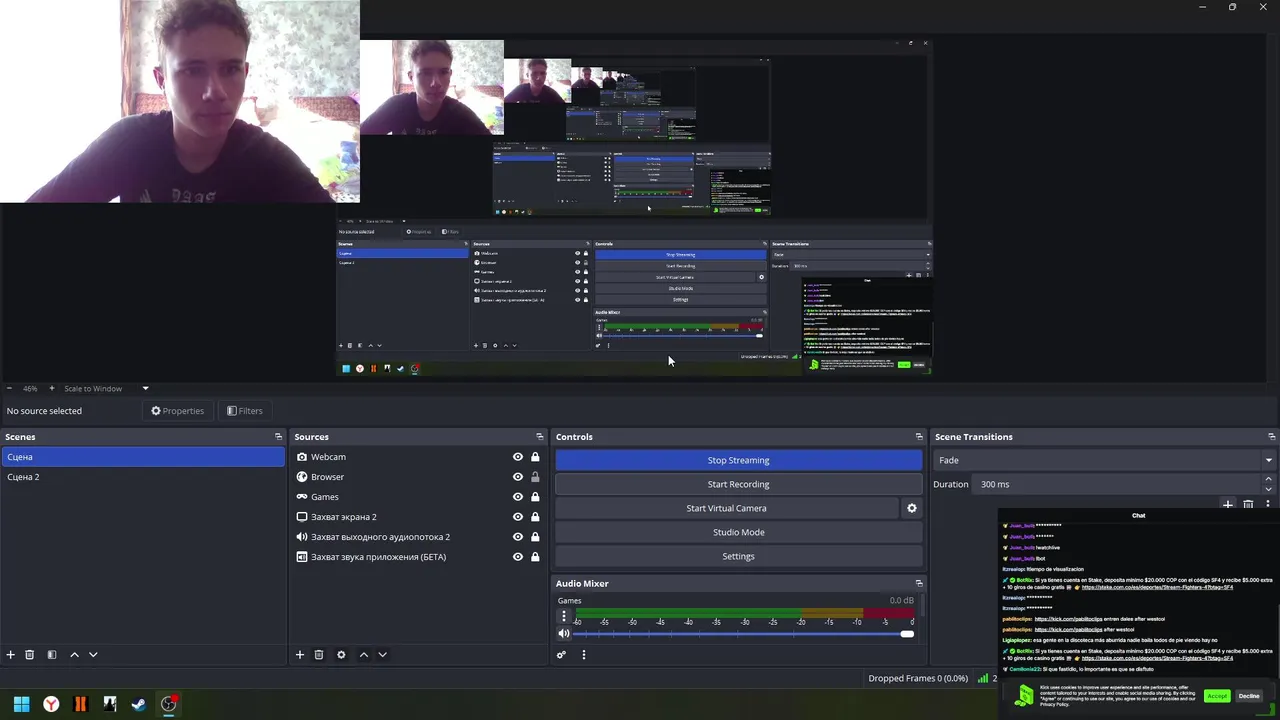Open Games audio track options dots

pos(564,617)
